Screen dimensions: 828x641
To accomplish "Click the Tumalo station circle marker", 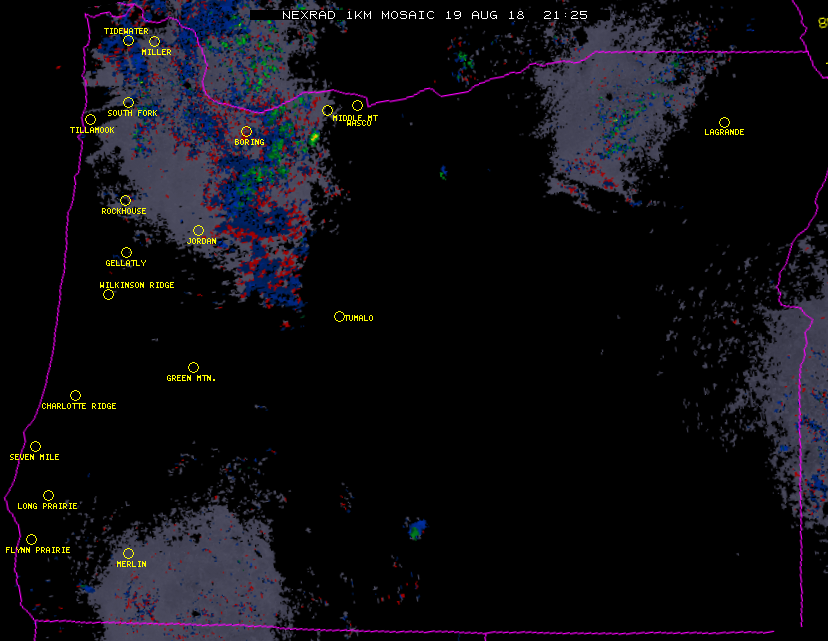I will (x=339, y=317).
